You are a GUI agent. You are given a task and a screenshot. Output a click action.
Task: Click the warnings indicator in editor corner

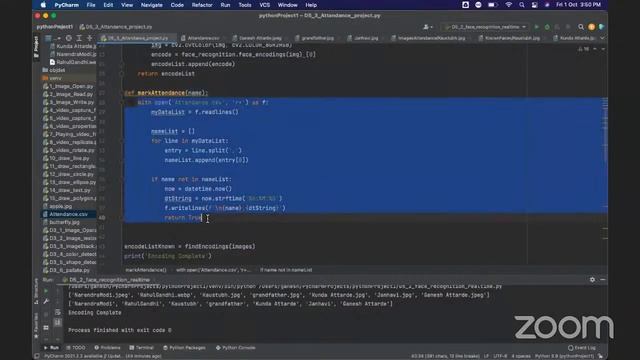click(x=584, y=49)
